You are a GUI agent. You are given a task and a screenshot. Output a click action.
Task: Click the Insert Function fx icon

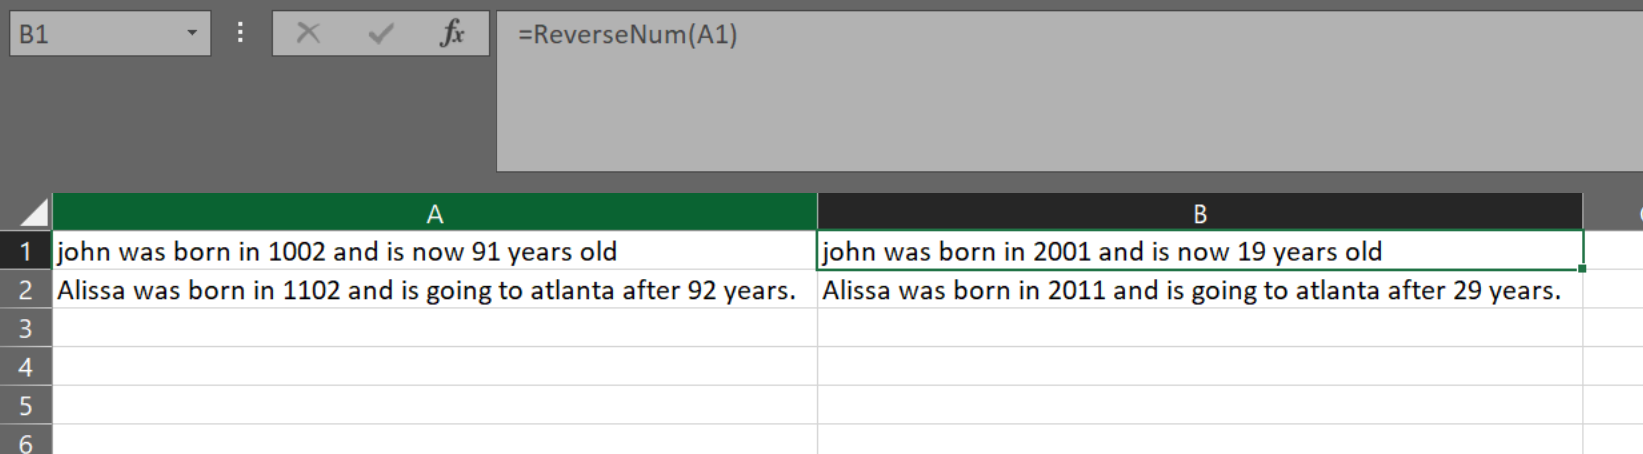tap(452, 34)
